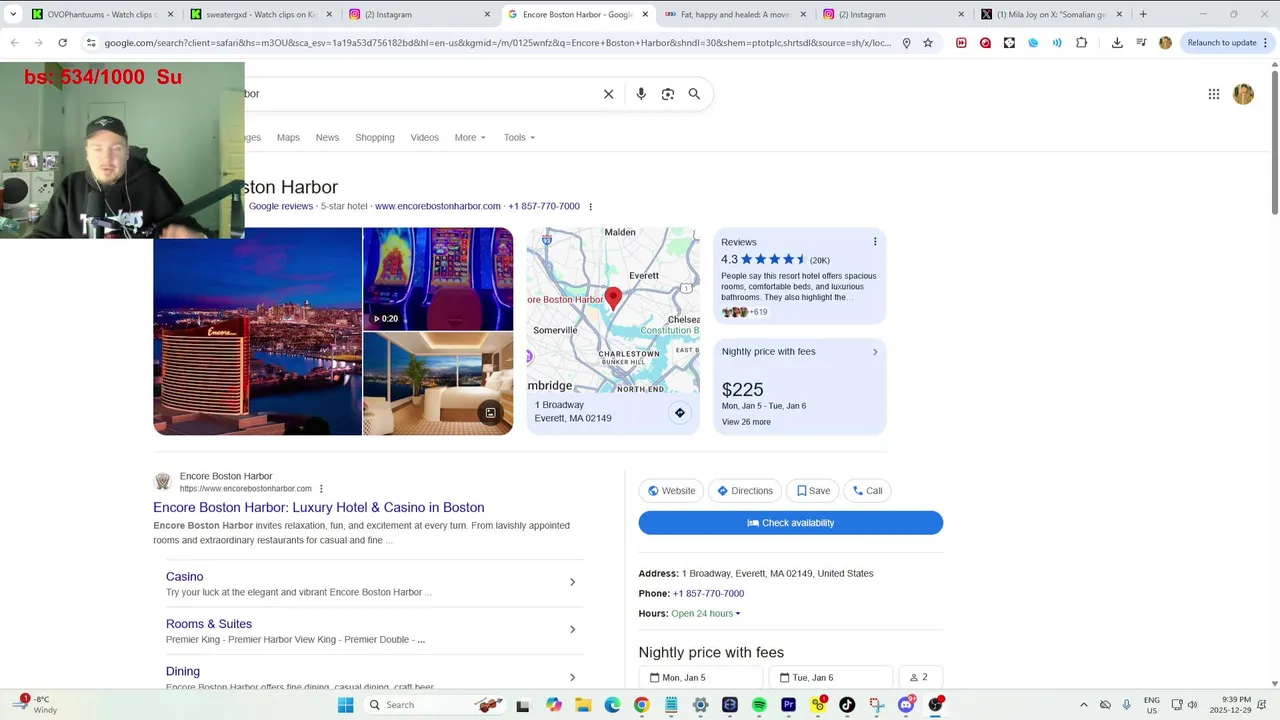The image size is (1280, 720).
Task: Play the slot machine video thumbnail
Action: point(438,279)
